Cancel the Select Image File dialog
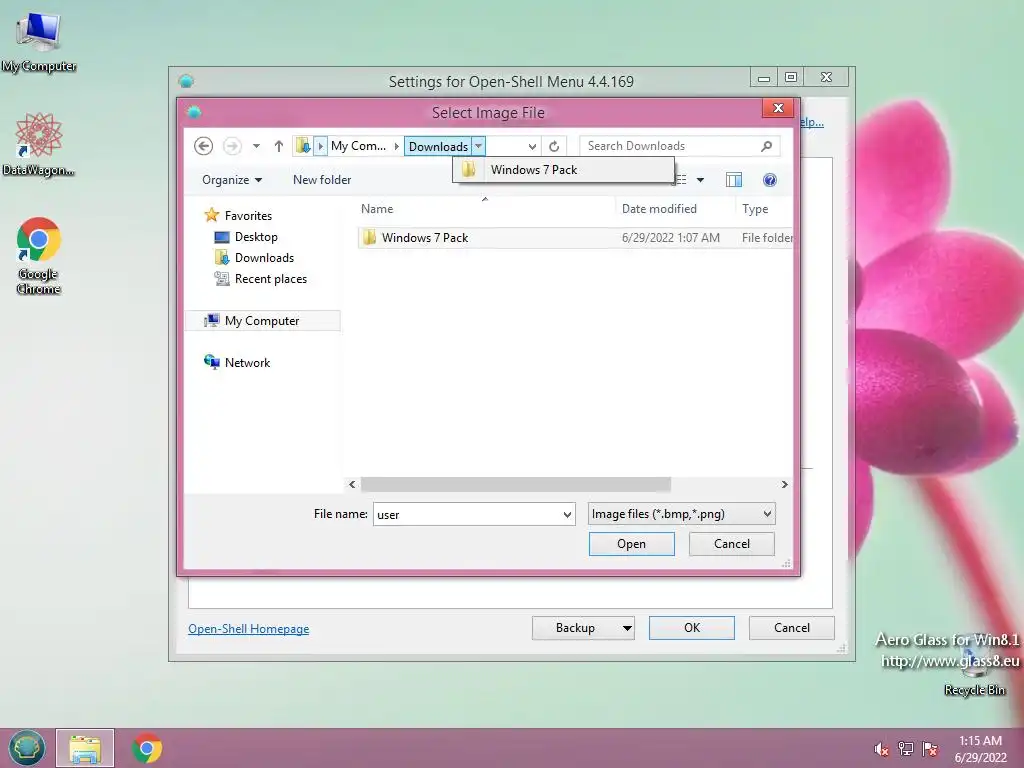1024x768 pixels. (x=731, y=544)
